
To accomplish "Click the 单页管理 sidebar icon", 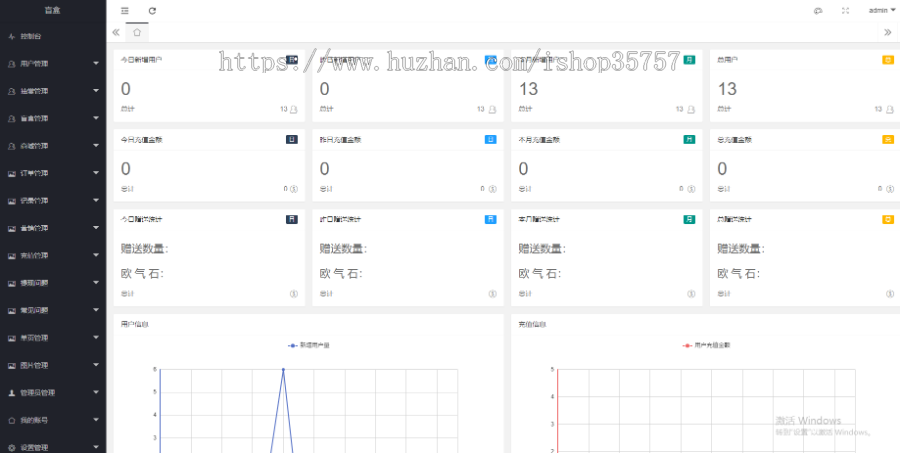I will pos(11,338).
